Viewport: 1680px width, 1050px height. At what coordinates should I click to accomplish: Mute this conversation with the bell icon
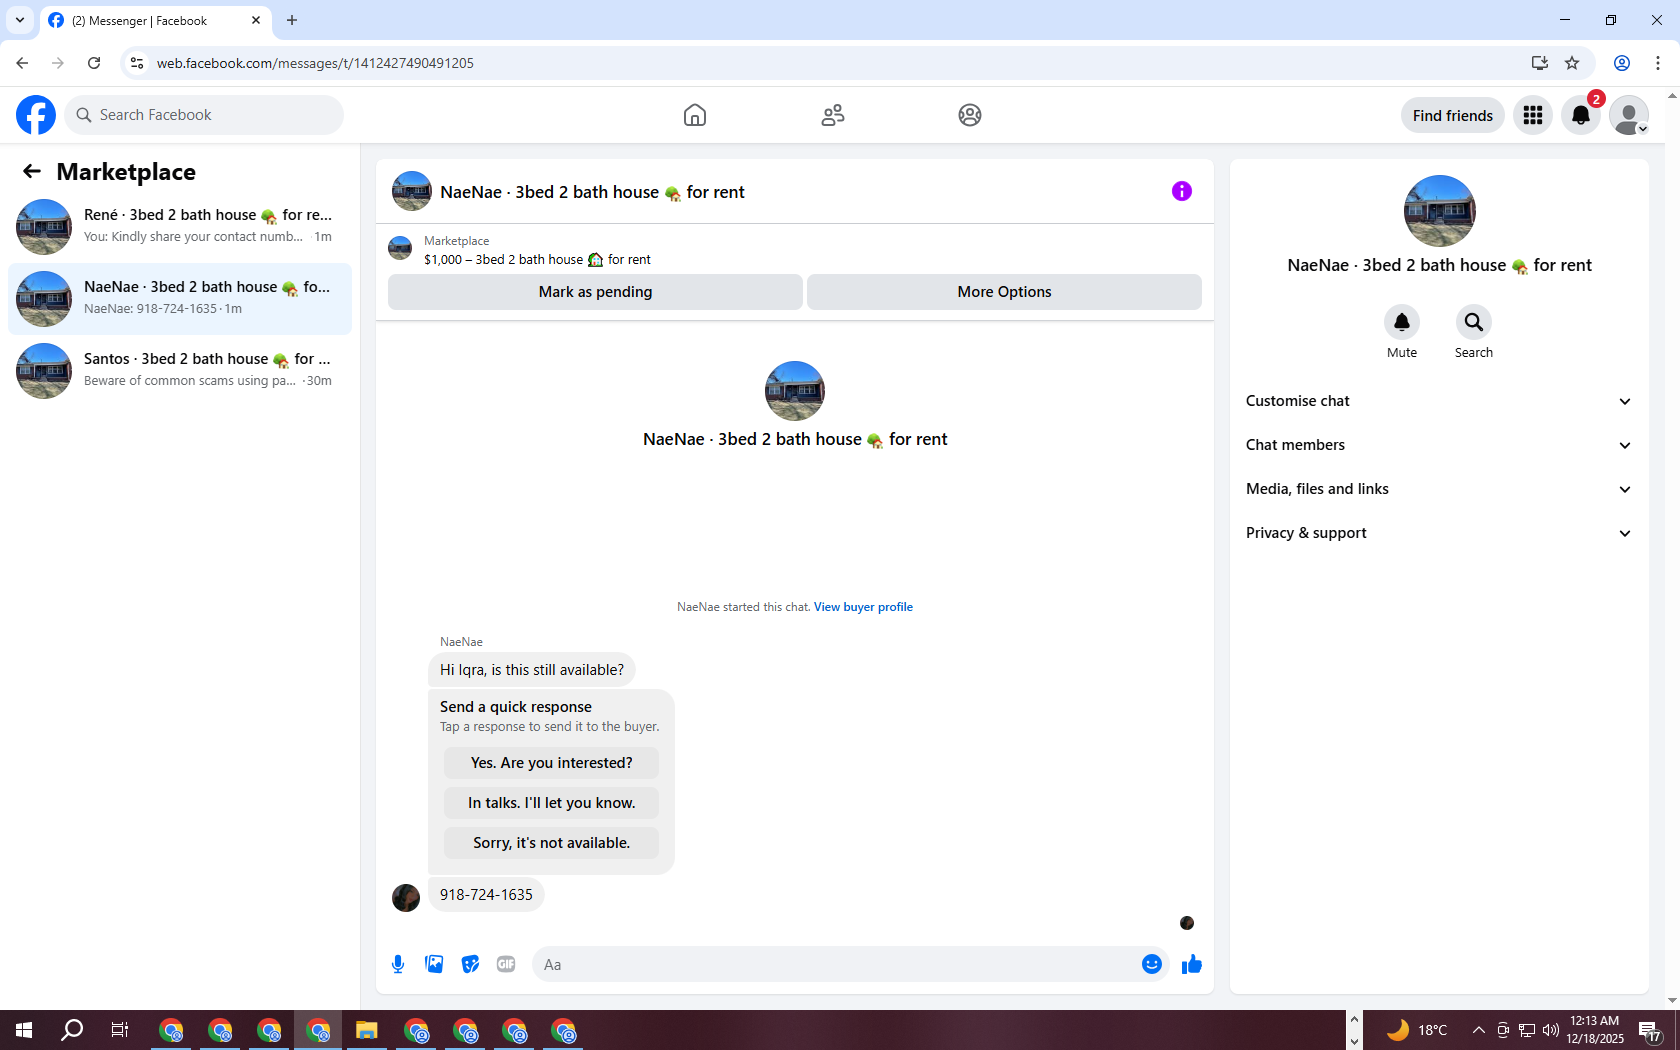click(1402, 322)
